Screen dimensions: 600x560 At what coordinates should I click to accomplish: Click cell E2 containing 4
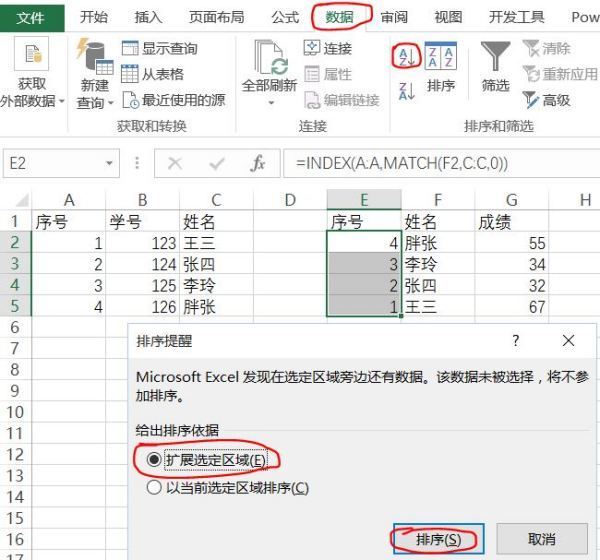tap(364, 243)
